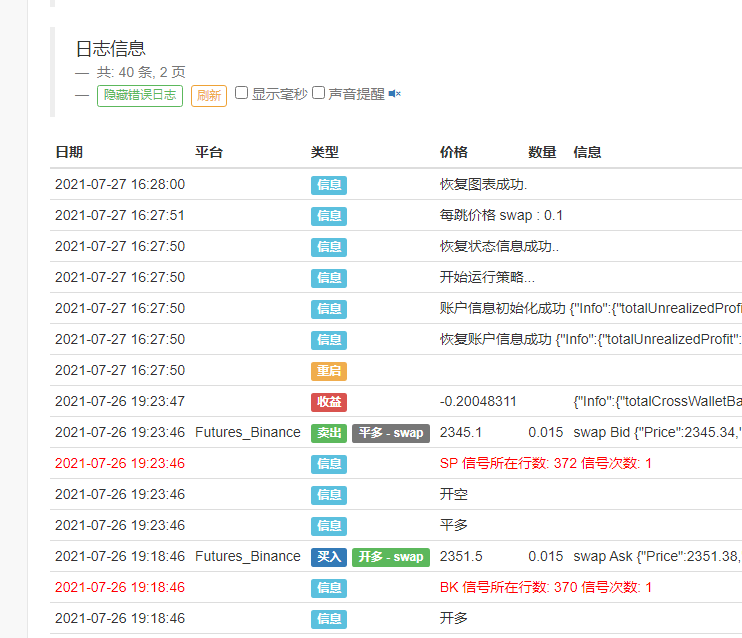Select Futures_Binance in the 19:18:46 row
Screen dimensions: 742x638
(247, 557)
